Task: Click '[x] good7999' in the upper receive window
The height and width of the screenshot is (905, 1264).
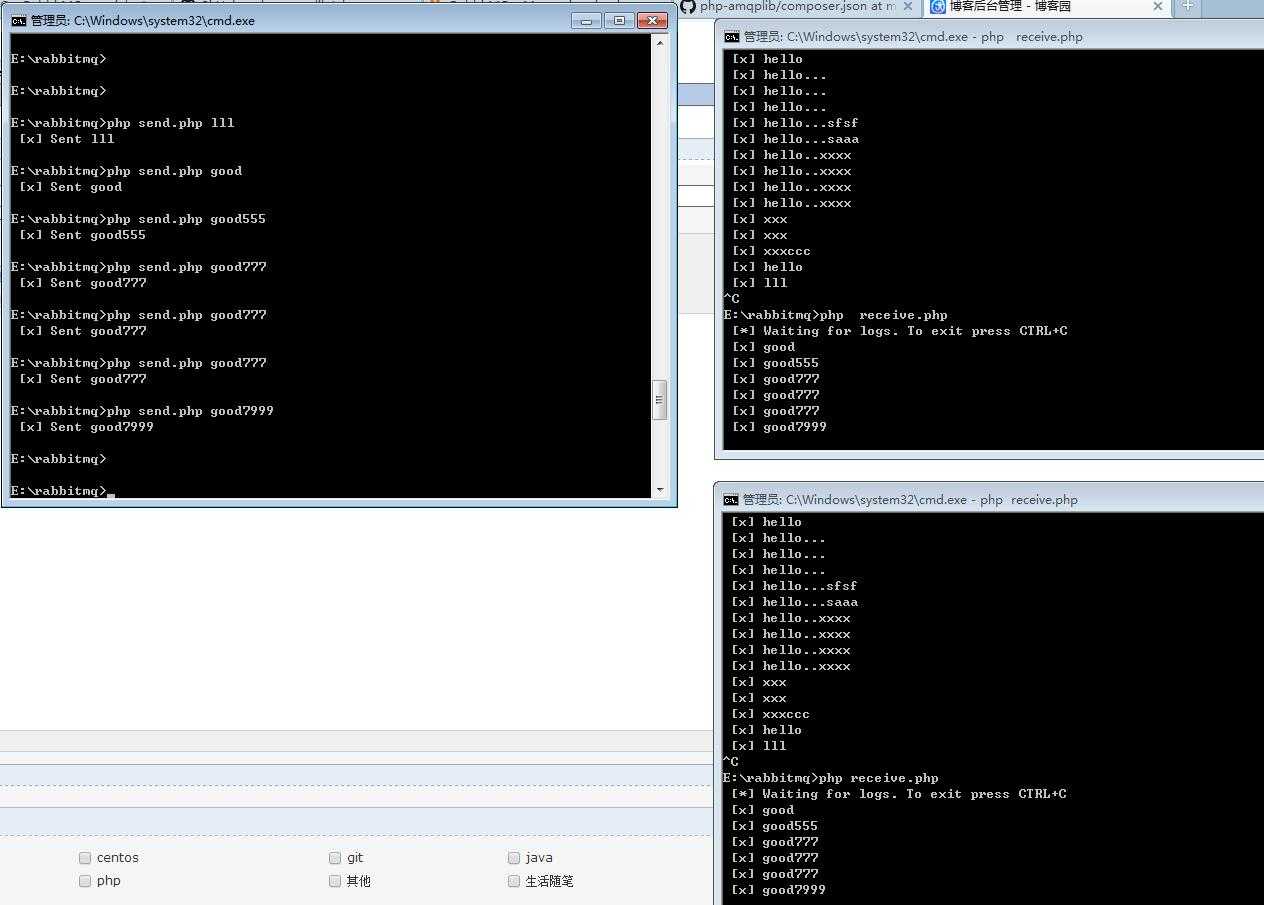Action: pos(779,427)
